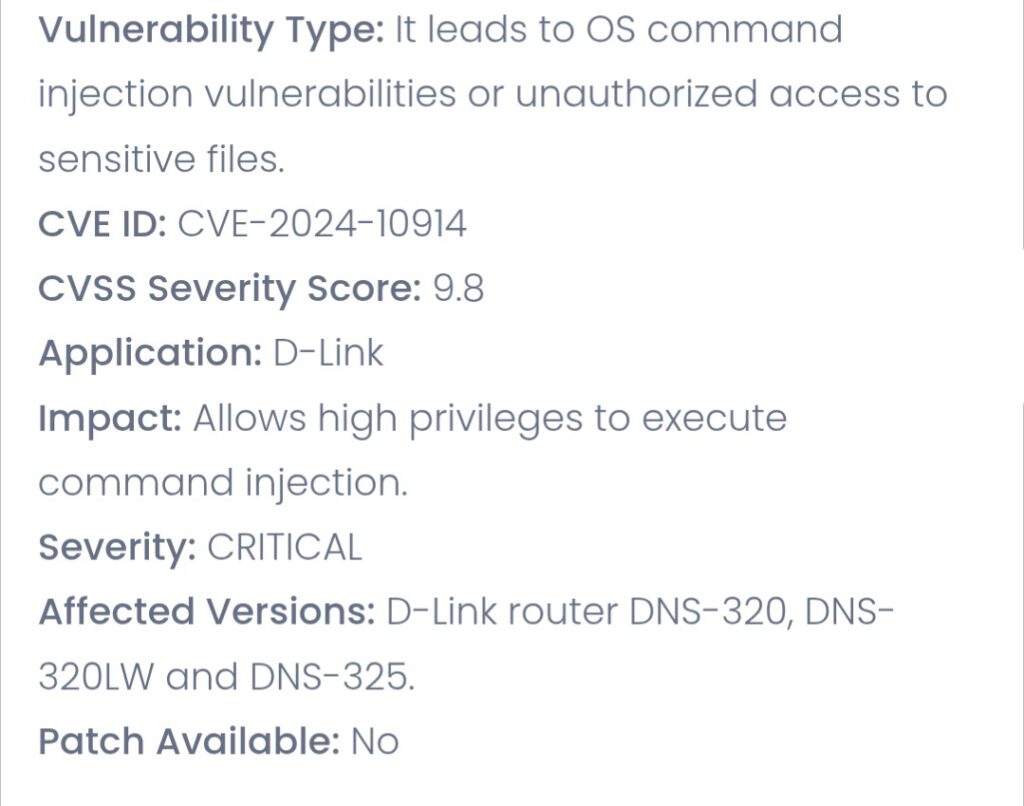Click the 'Impact:' bold label
Screen dimensions: 1024x806
(x=110, y=418)
